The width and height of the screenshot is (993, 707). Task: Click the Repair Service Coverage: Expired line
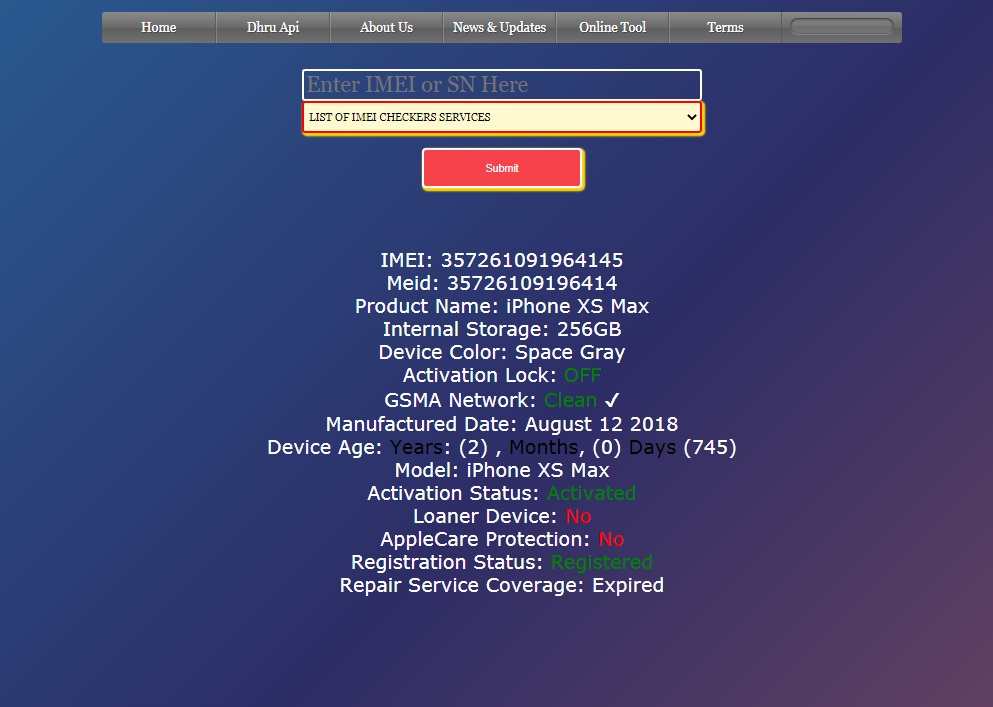tap(502, 585)
